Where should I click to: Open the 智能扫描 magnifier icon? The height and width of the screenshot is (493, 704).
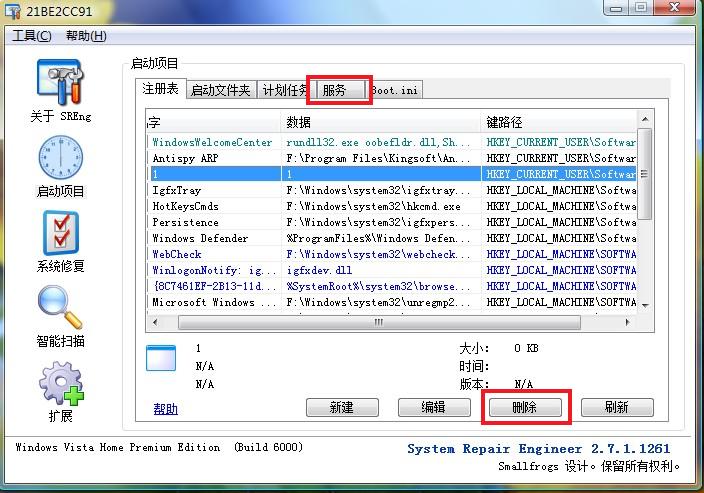[60, 308]
